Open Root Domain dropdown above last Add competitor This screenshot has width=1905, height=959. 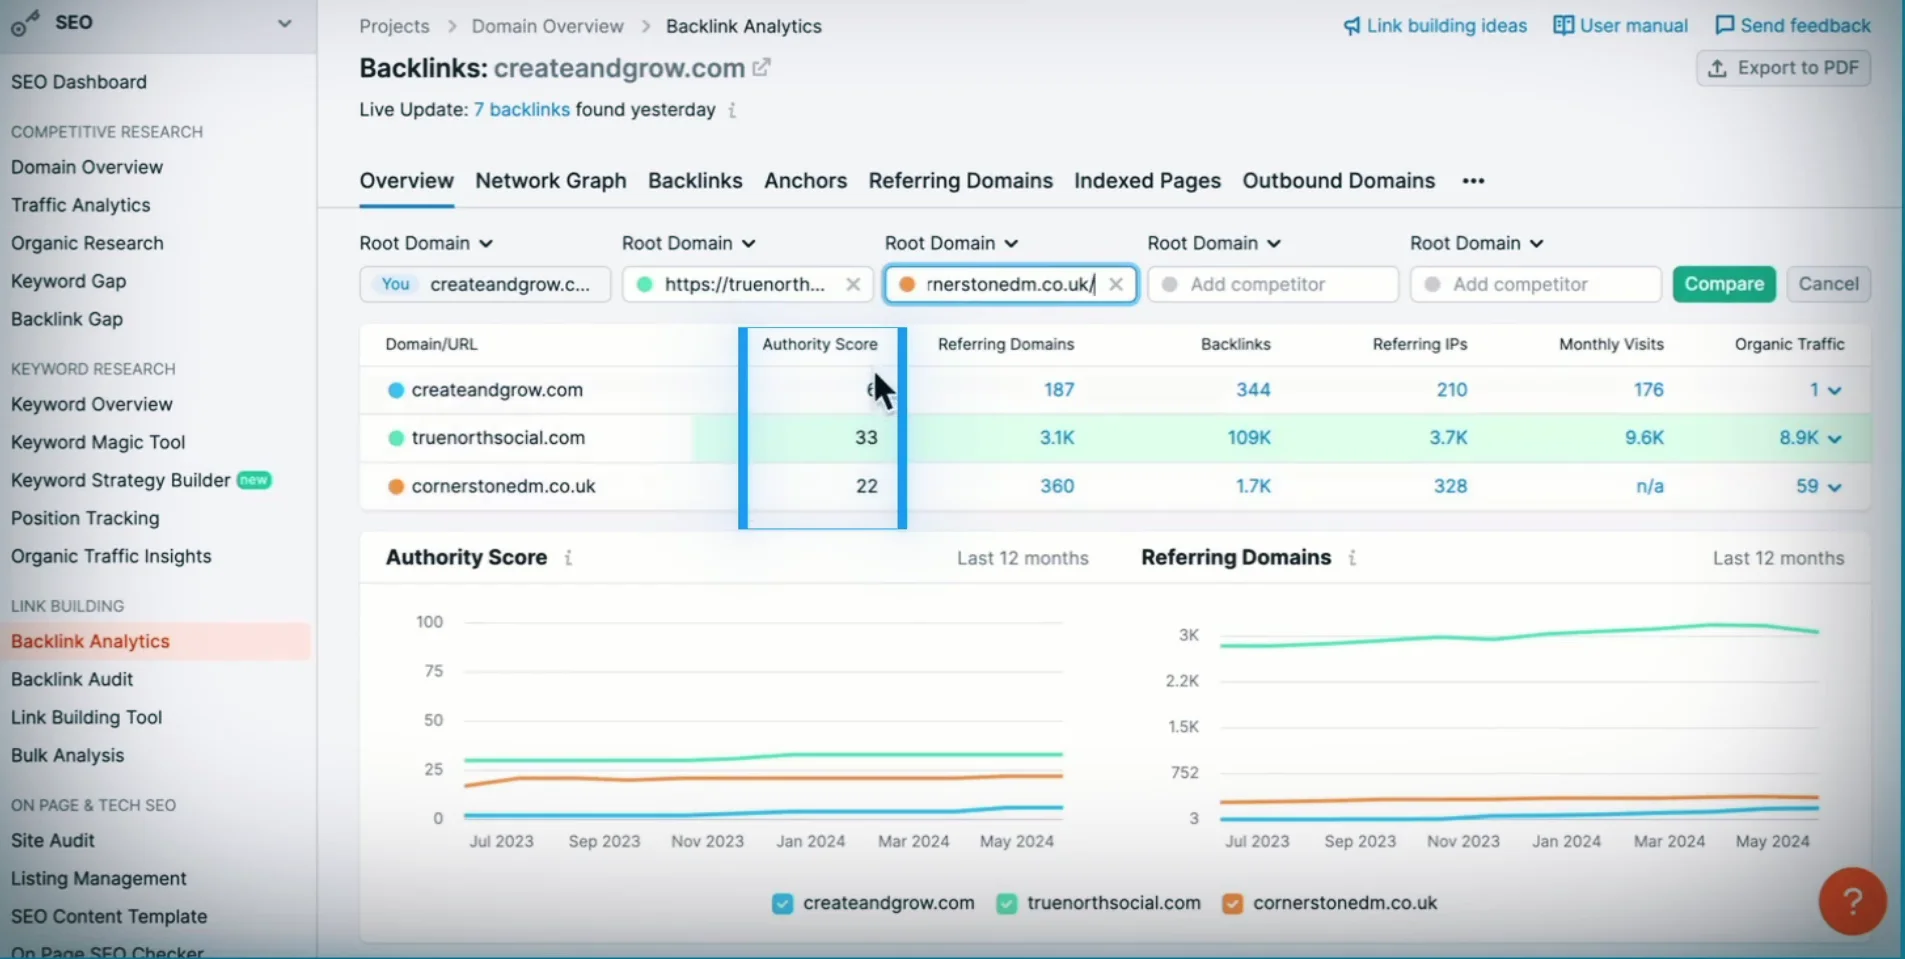[1477, 243]
